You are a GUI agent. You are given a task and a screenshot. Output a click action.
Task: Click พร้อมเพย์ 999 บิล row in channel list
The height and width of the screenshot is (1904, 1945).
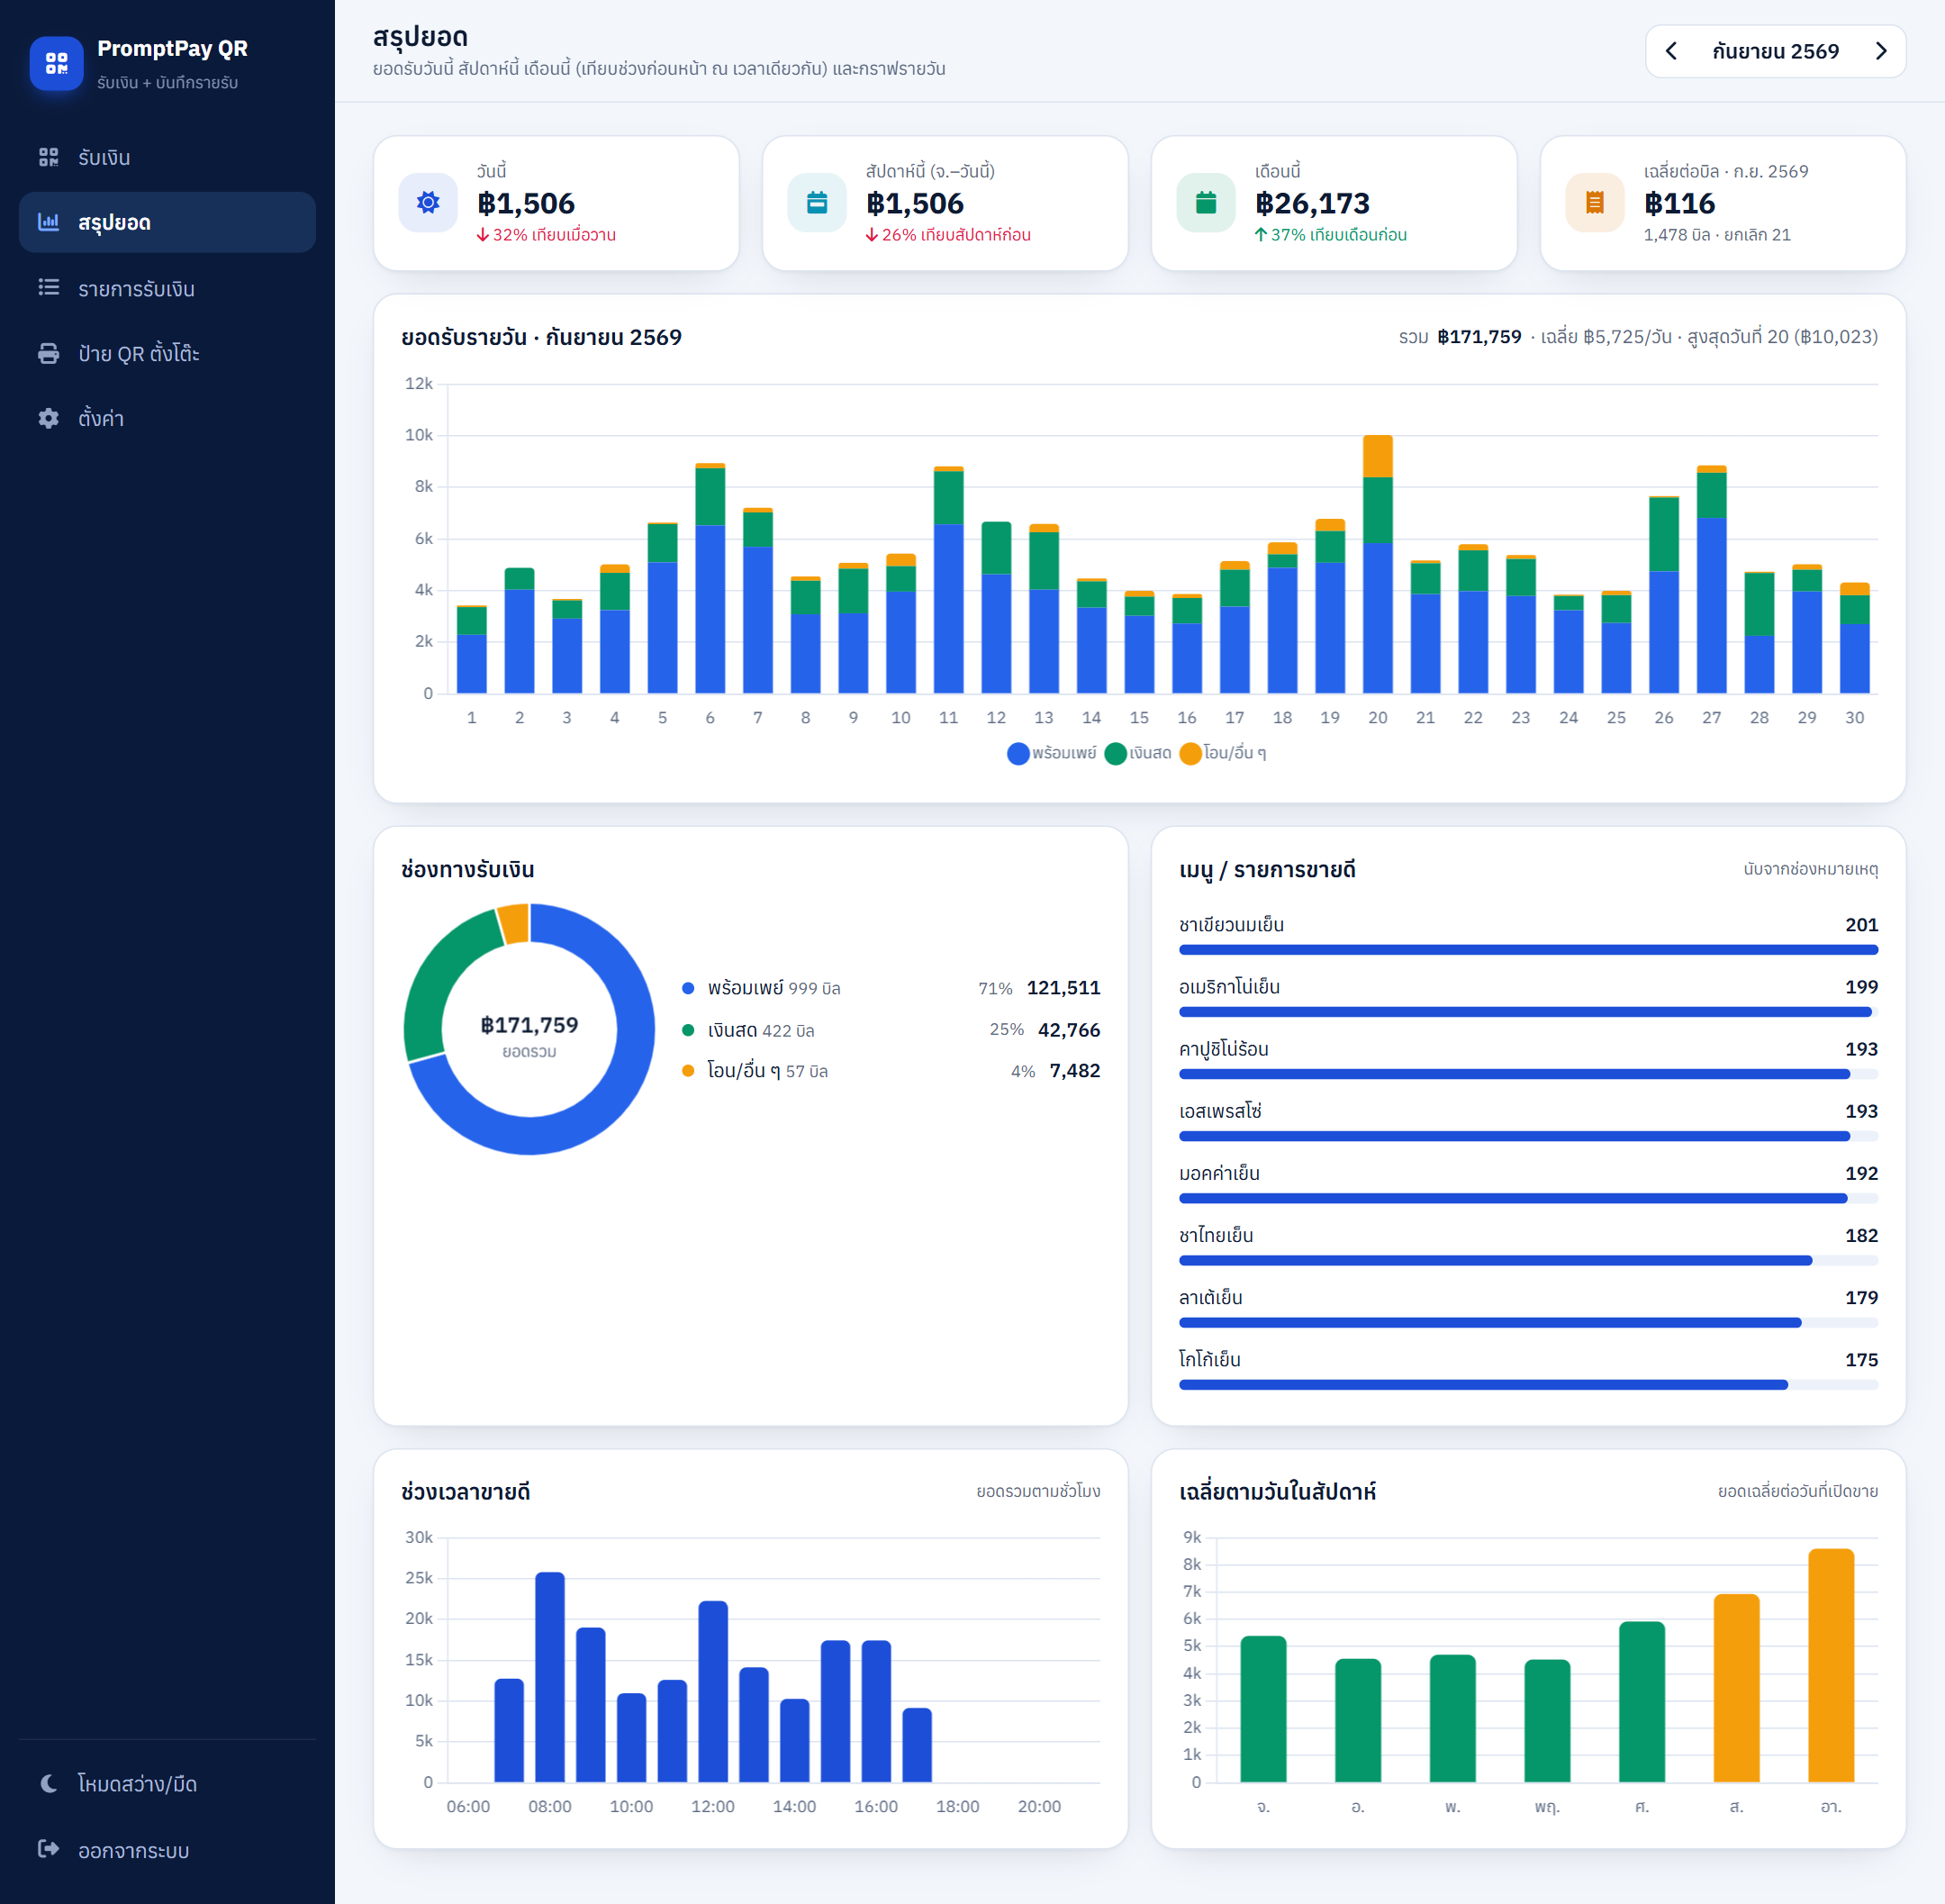tap(890, 988)
